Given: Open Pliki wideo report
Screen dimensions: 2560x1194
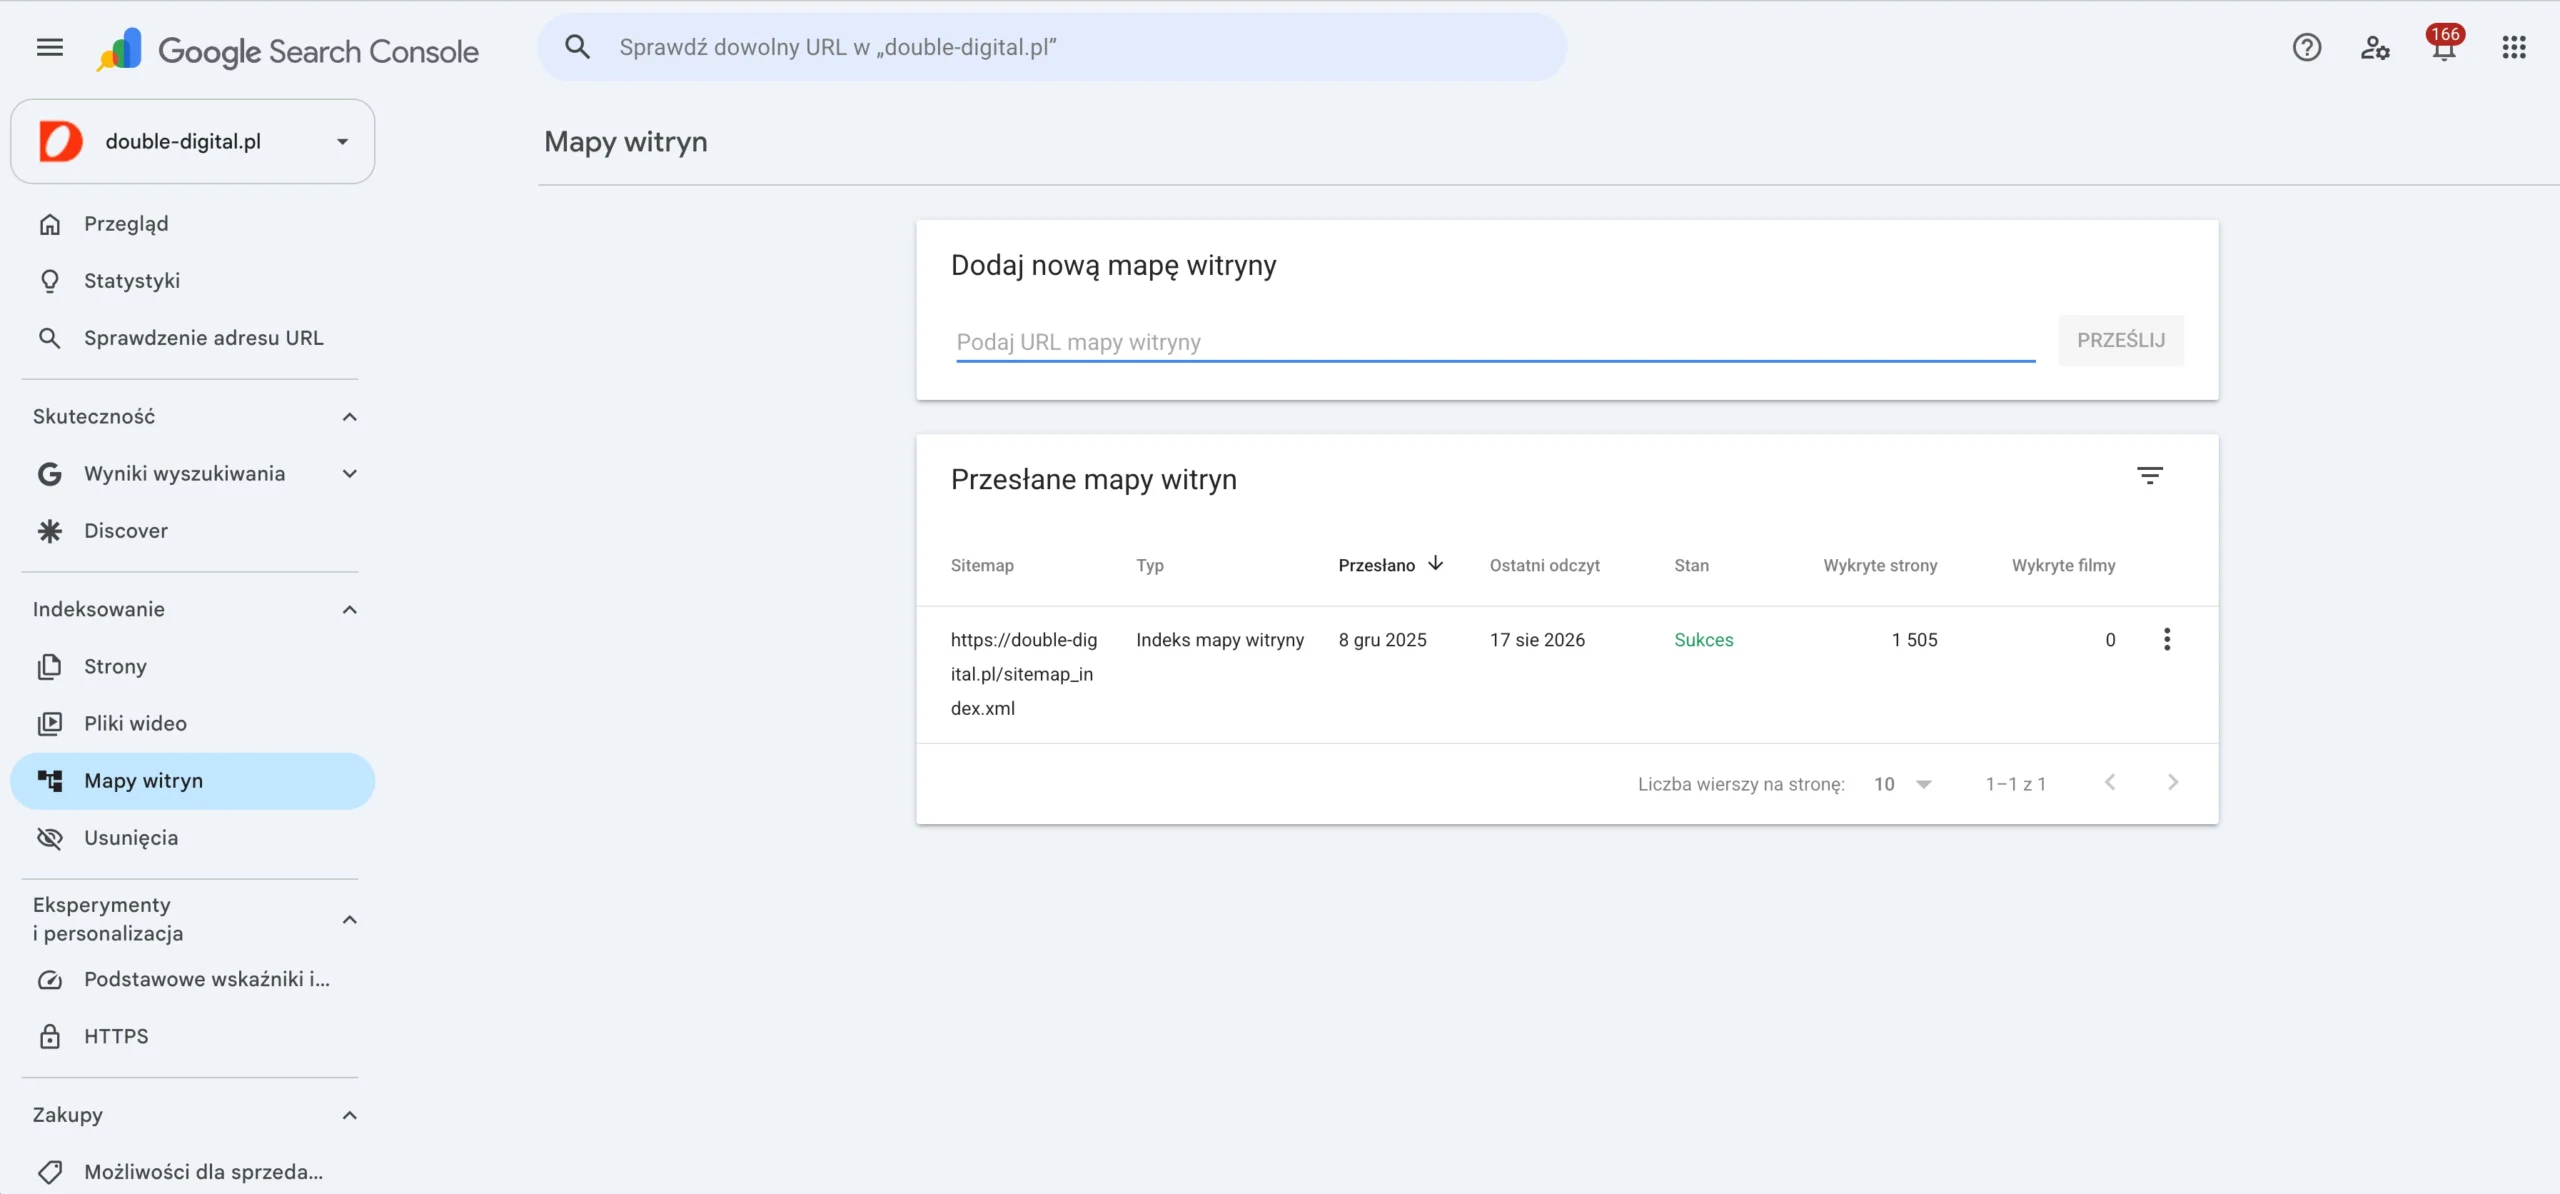Looking at the screenshot, I should coord(192,724).
